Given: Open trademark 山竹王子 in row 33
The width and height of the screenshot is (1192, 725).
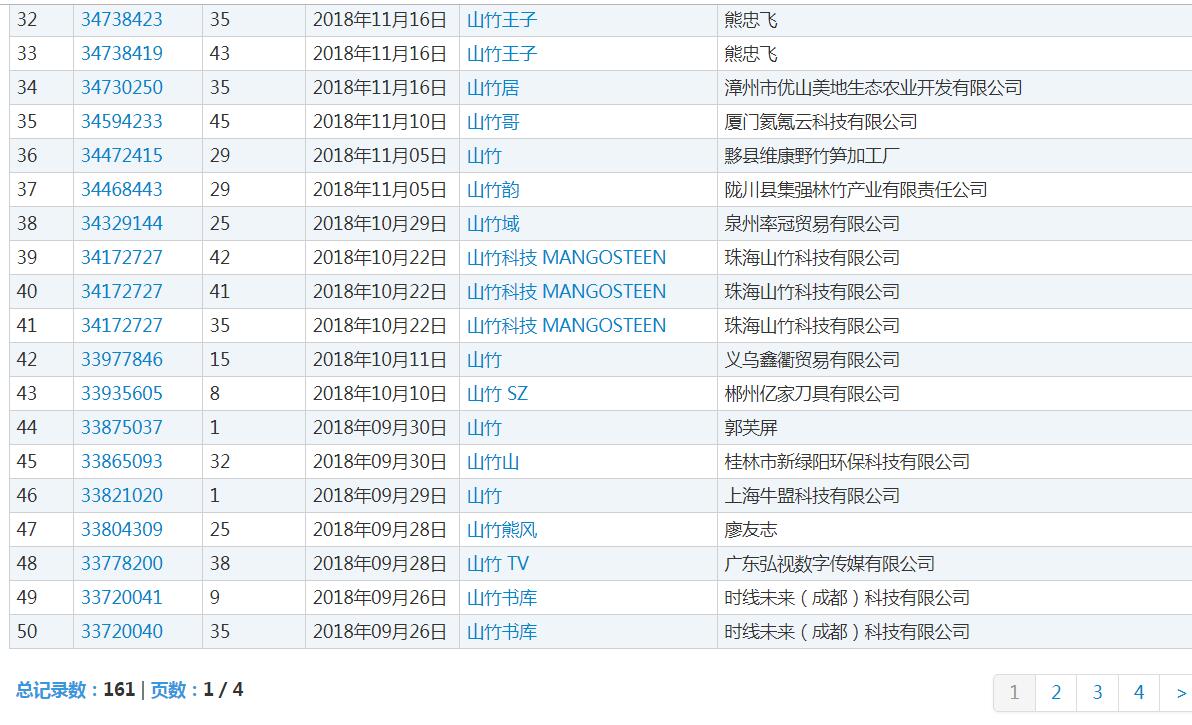Looking at the screenshot, I should 502,54.
